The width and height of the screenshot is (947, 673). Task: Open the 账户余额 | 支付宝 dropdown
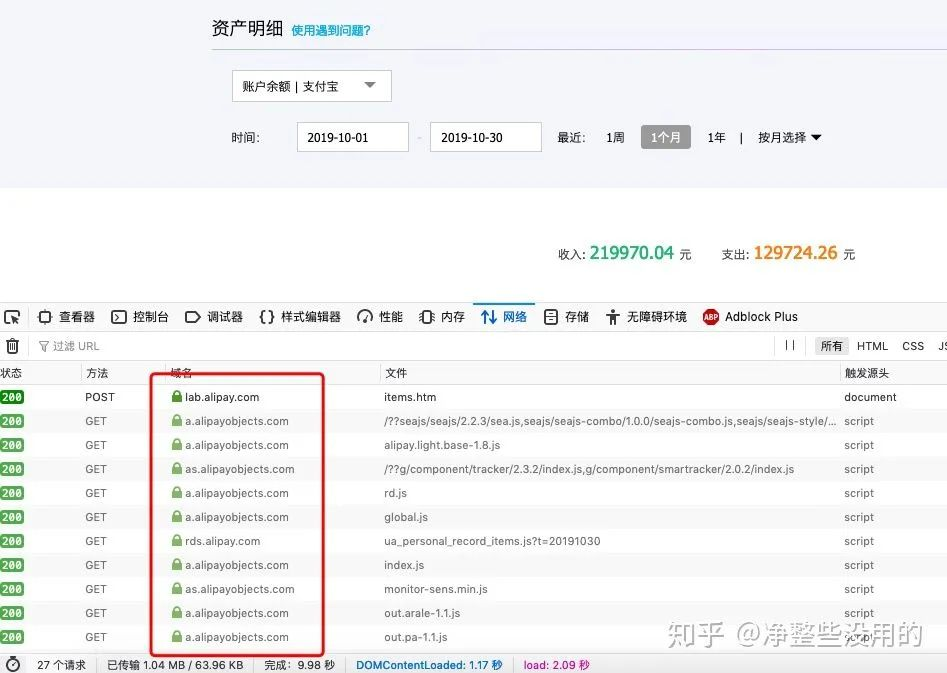tap(312, 86)
